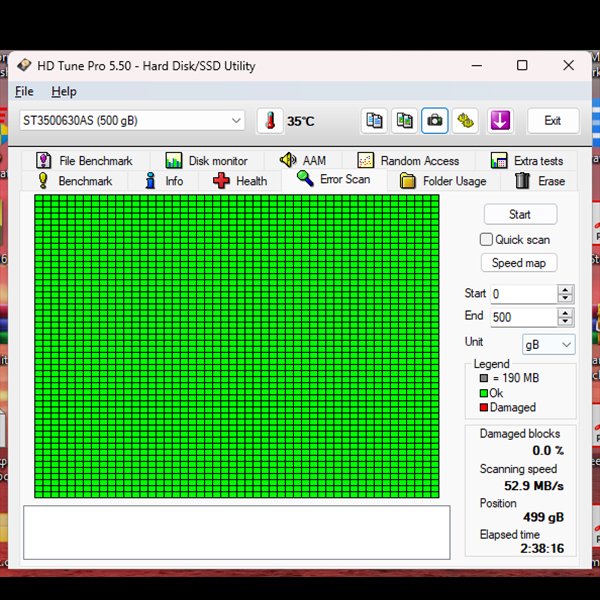Open the Help menu
Viewport: 600px width, 600px height.
pyautogui.click(x=64, y=91)
